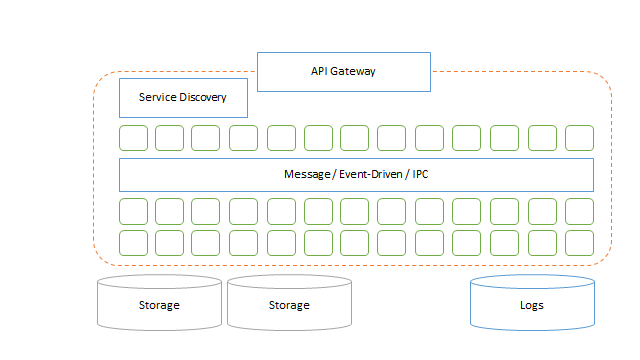Screen dimensions: 640x360
Task: Click the Service Discovery text label
Action: (182, 98)
